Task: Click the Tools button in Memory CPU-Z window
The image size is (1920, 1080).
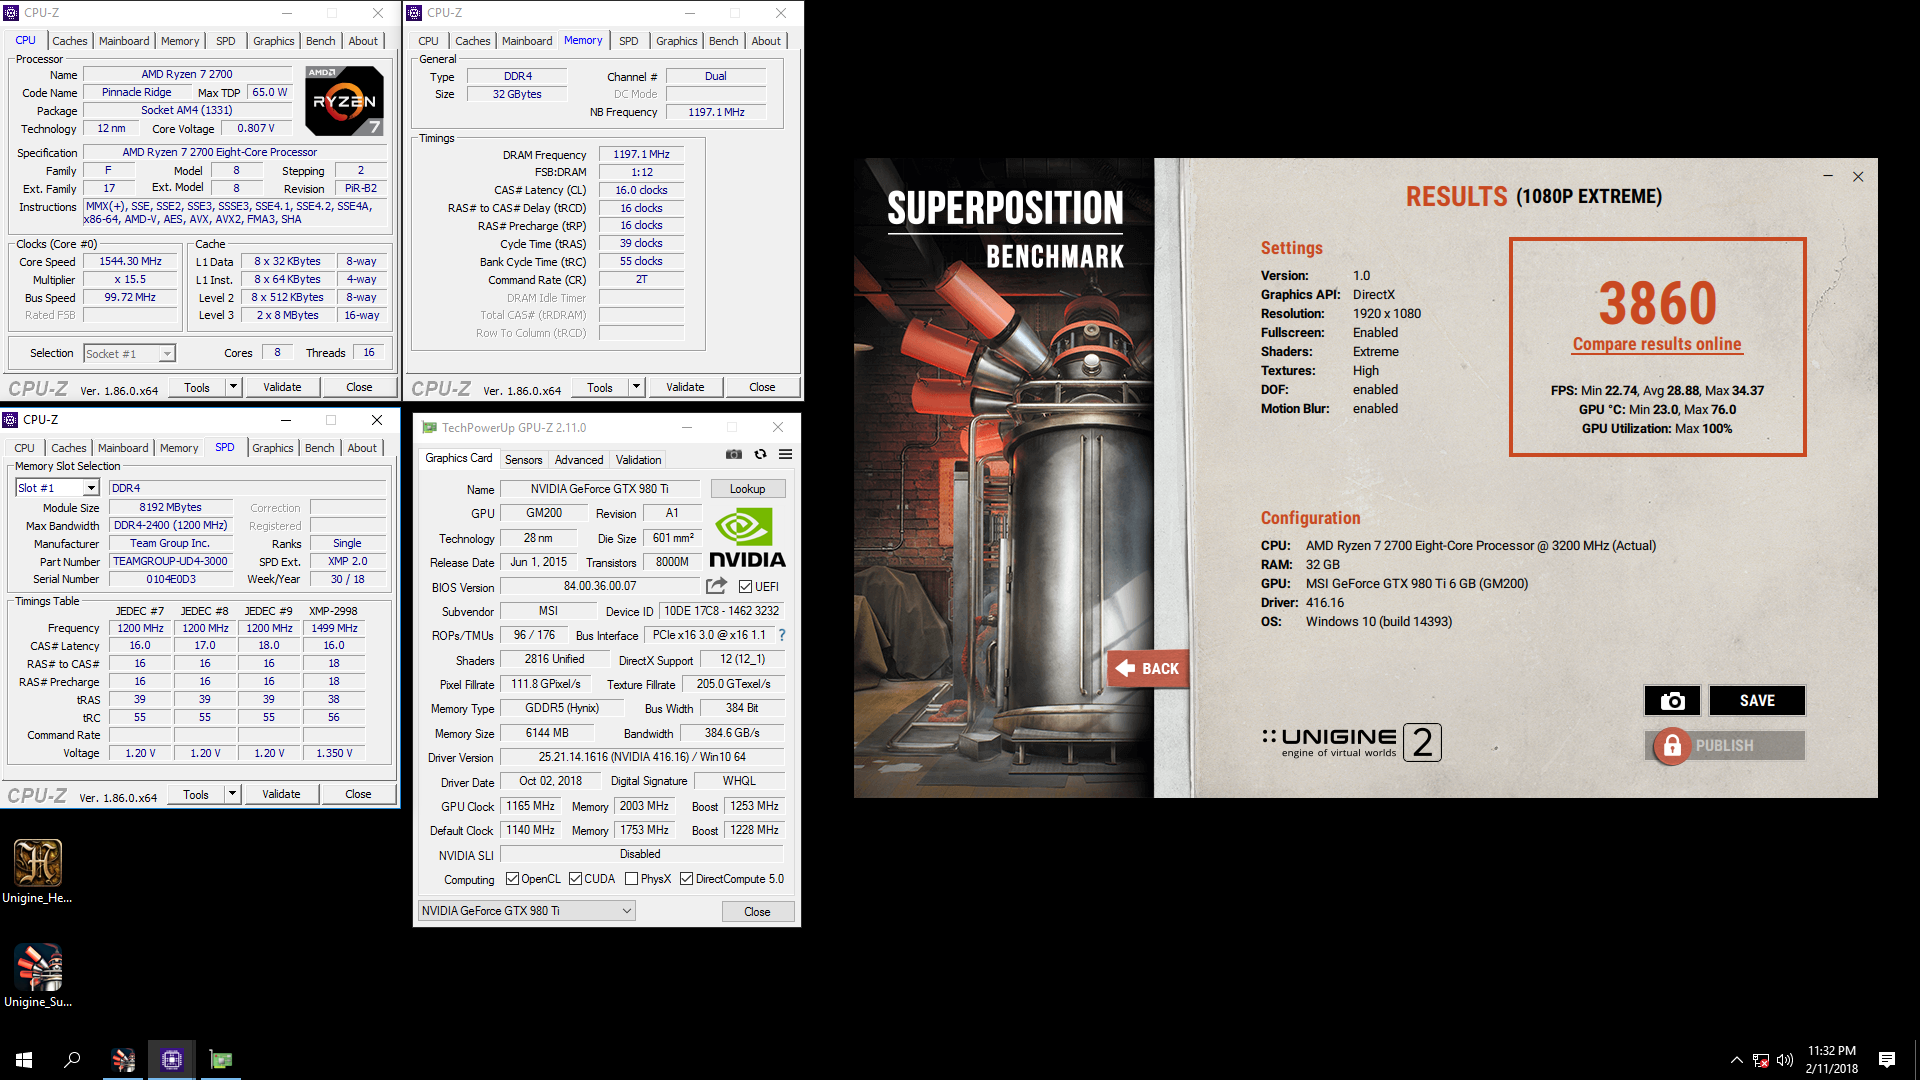Action: pos(600,387)
